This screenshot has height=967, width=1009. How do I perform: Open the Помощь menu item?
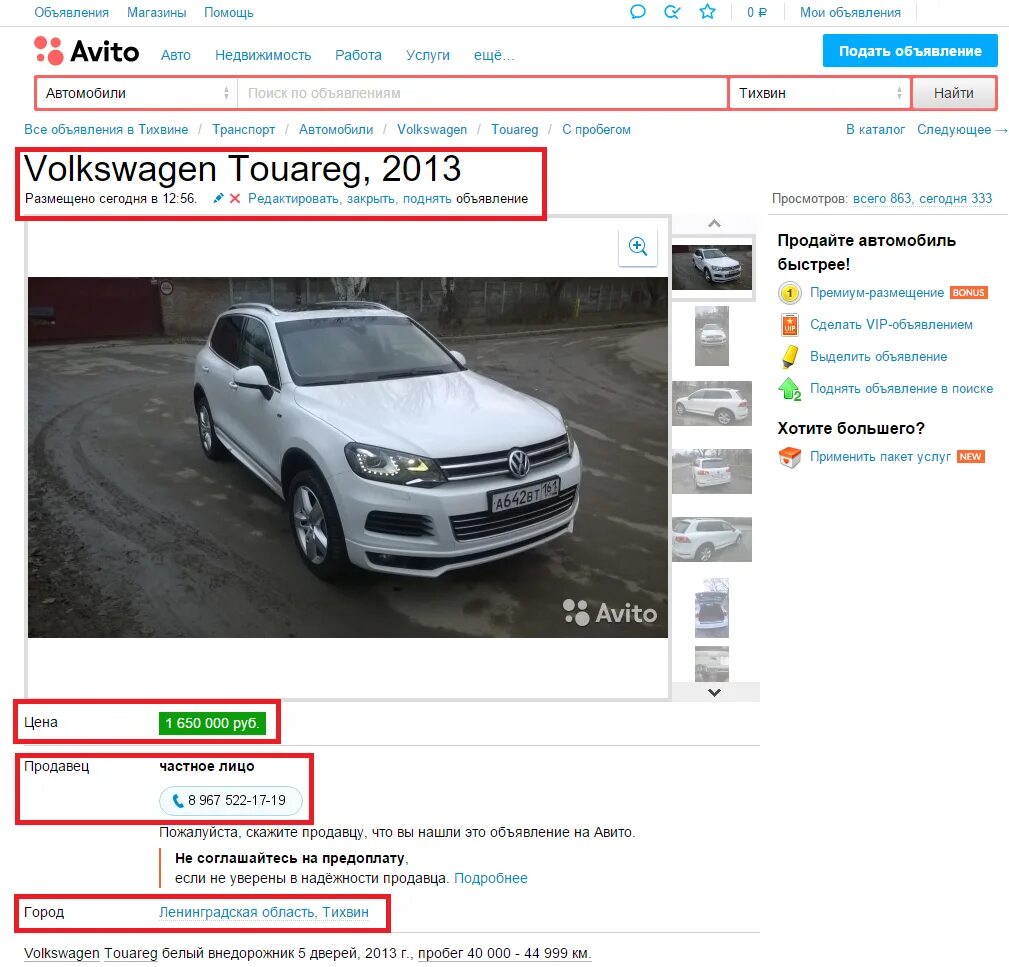(x=228, y=12)
